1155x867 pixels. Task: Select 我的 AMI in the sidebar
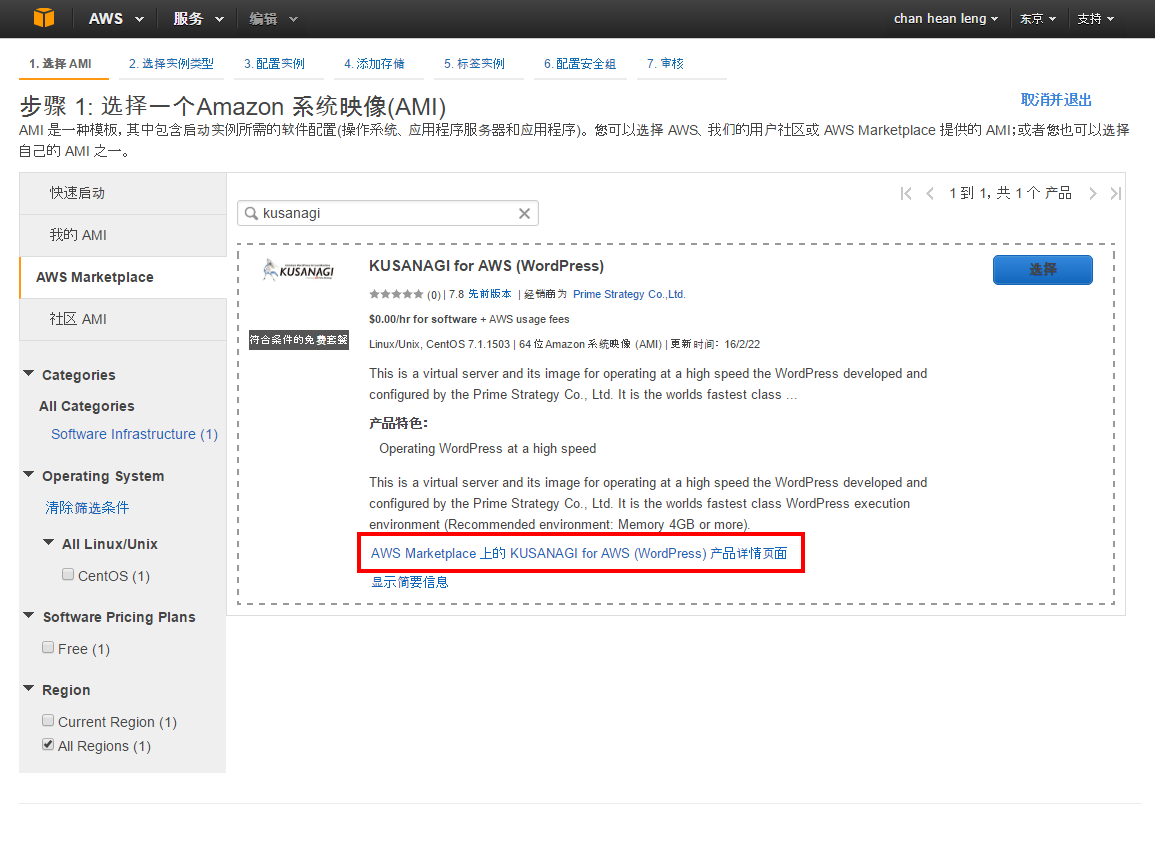pos(123,236)
